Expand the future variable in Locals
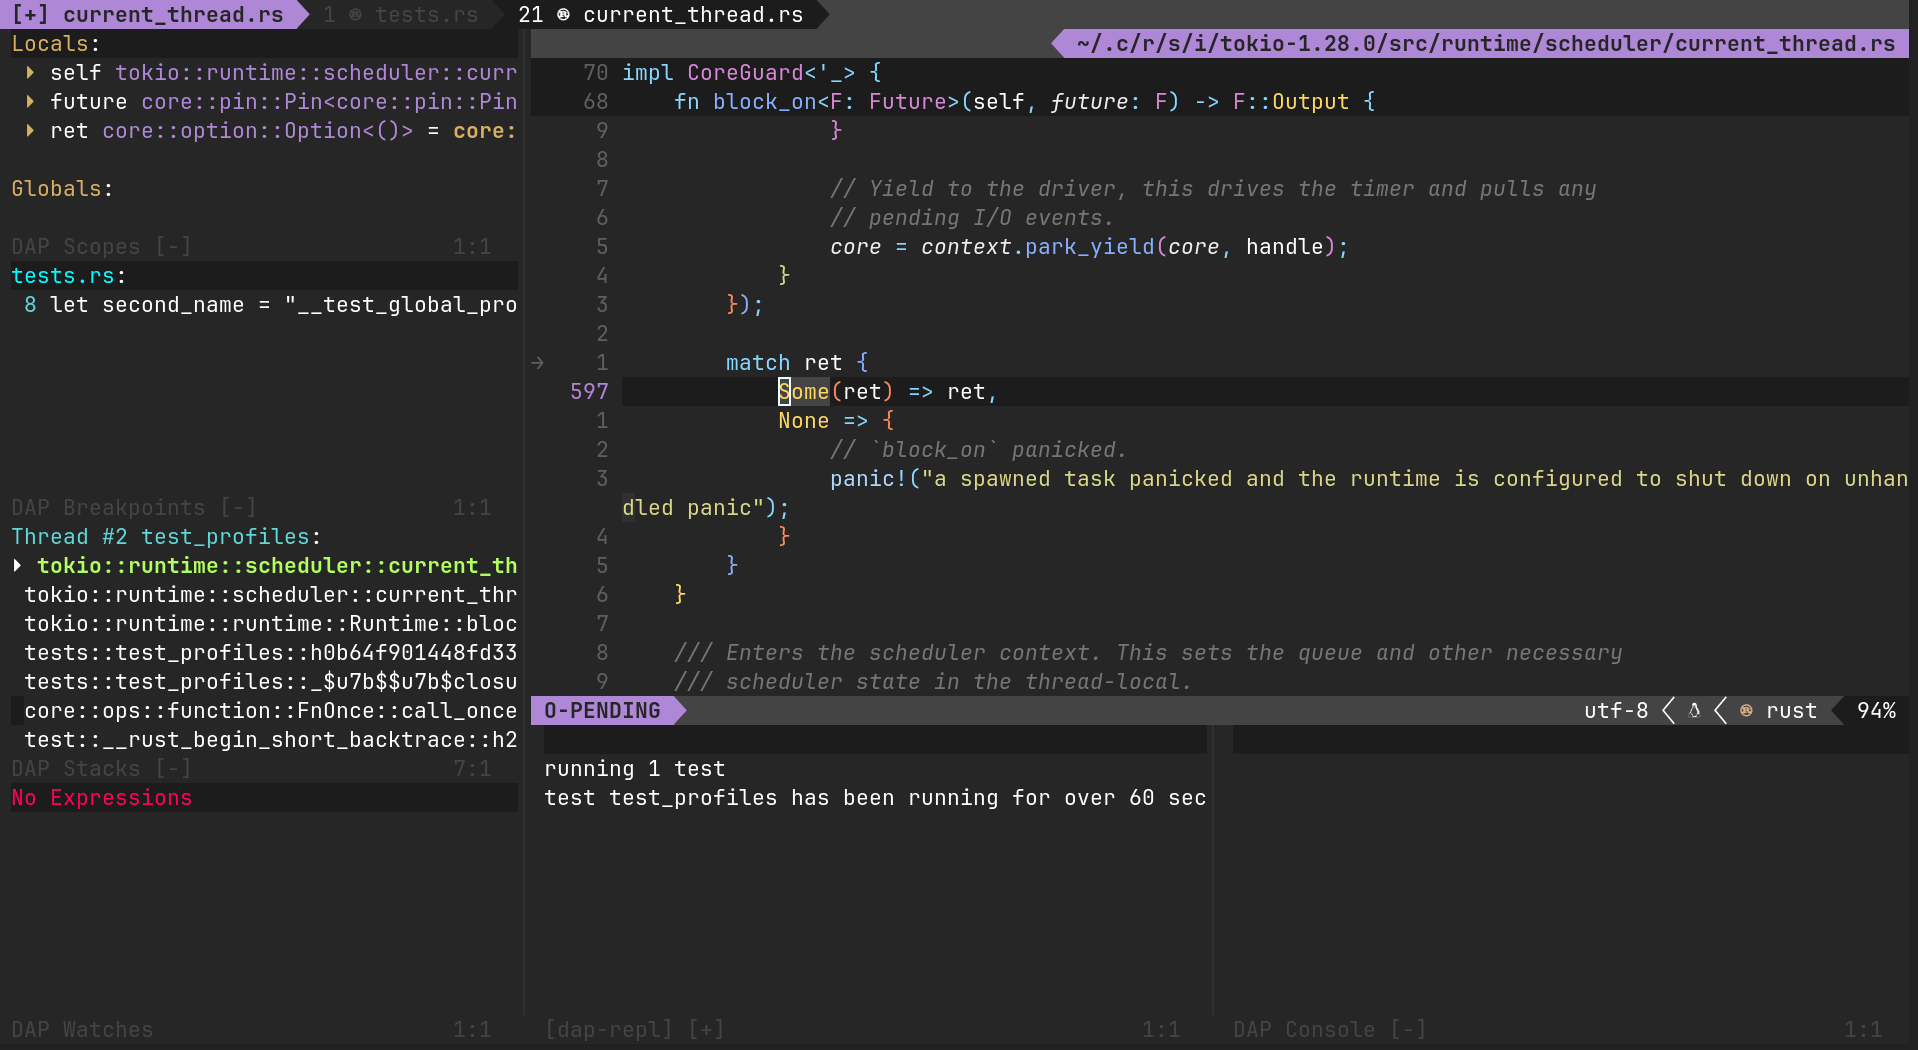1918x1050 pixels. coord(29,101)
